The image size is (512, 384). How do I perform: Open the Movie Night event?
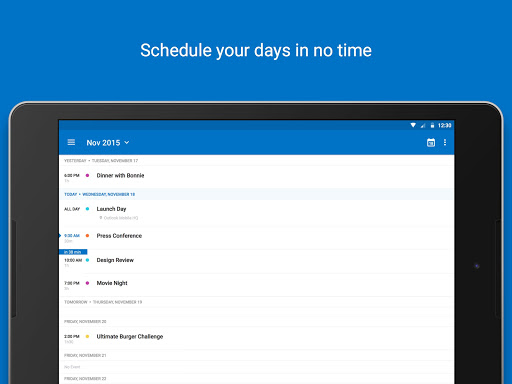tap(256, 285)
